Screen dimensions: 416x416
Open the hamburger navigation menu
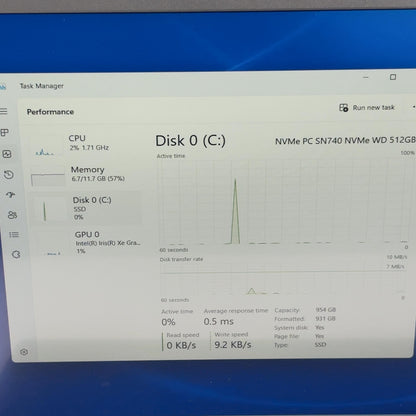coord(3,111)
